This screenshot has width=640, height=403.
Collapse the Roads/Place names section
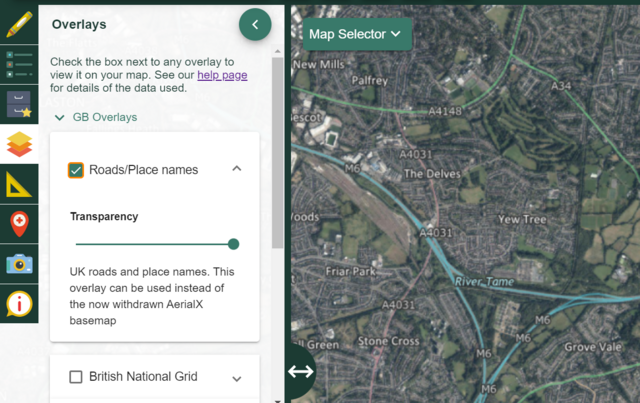tap(237, 169)
